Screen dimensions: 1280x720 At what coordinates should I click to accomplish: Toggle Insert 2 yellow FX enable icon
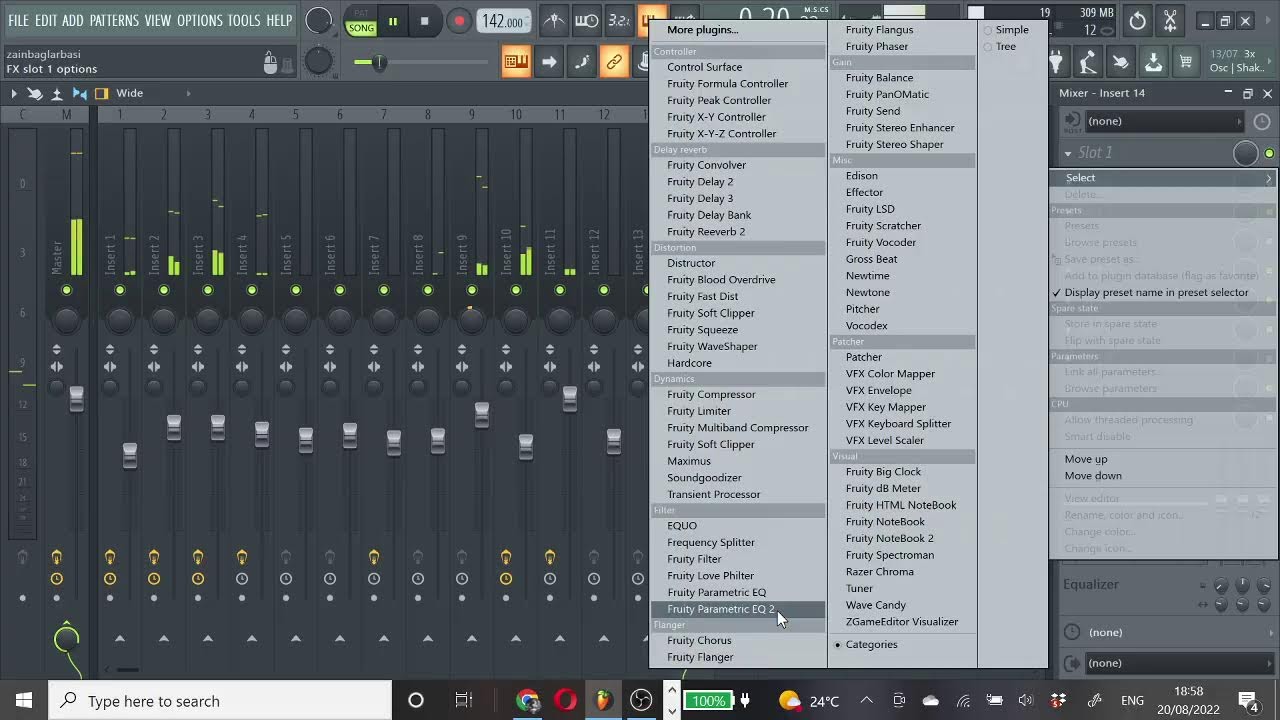pyautogui.click(x=154, y=557)
